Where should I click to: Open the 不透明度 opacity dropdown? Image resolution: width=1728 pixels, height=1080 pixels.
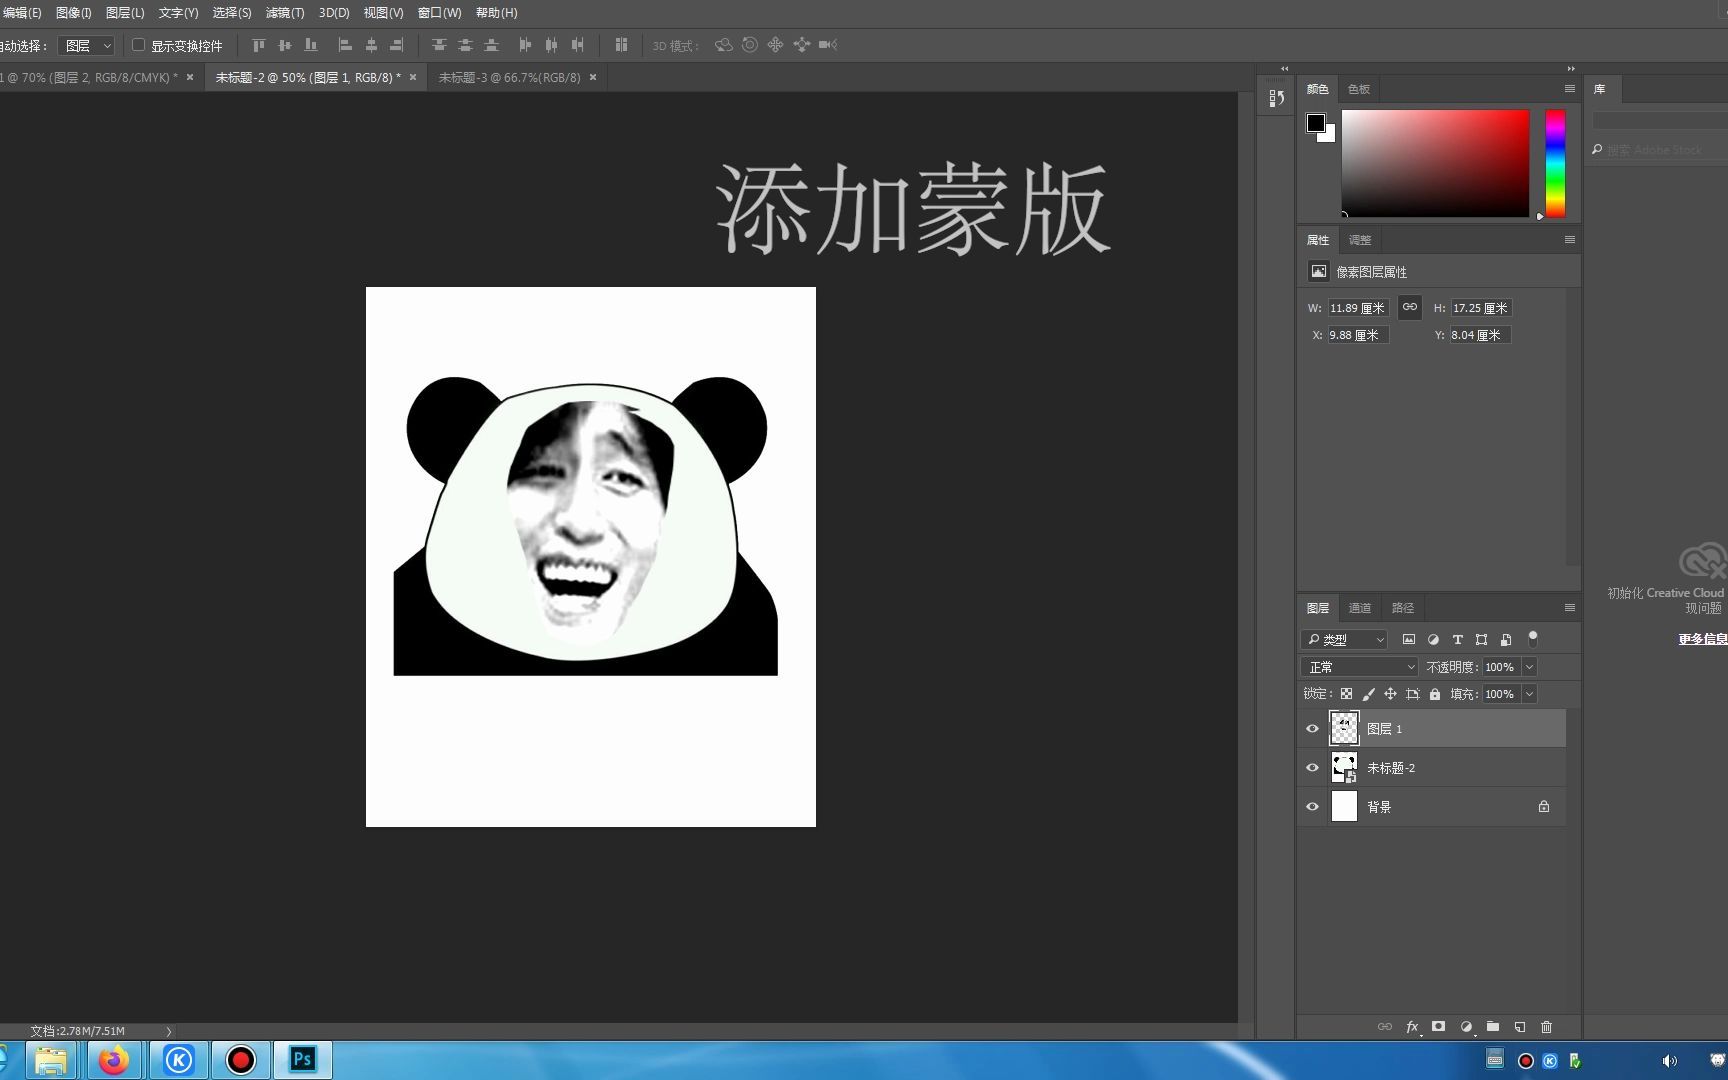click(x=1528, y=666)
